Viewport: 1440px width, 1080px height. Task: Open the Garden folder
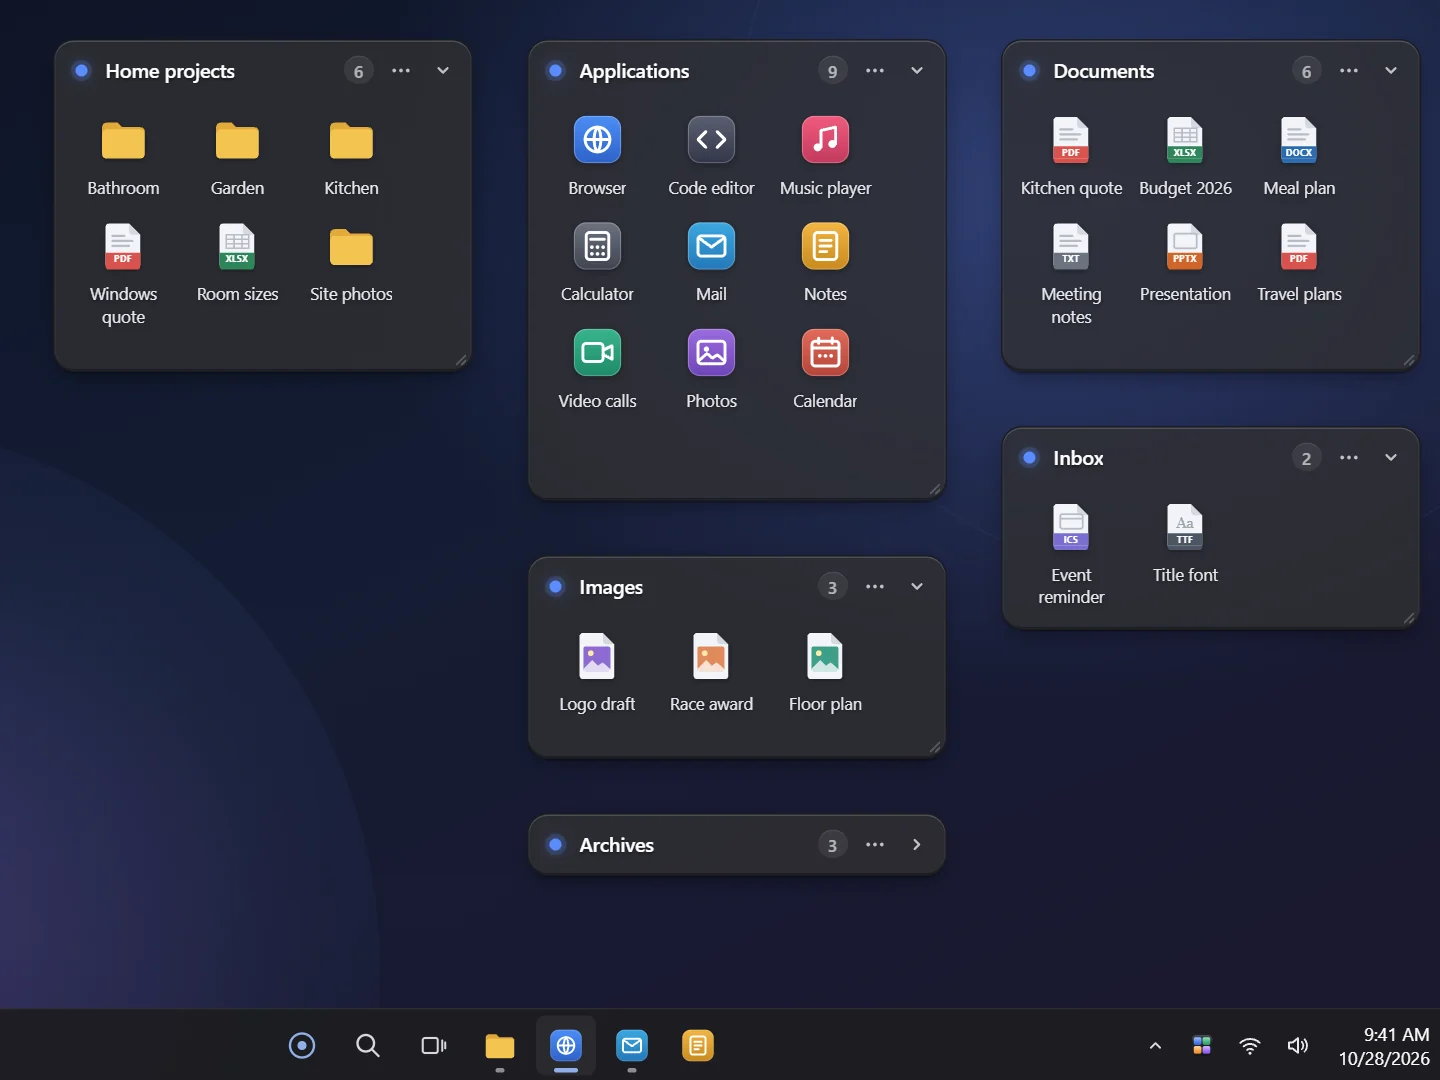(237, 141)
